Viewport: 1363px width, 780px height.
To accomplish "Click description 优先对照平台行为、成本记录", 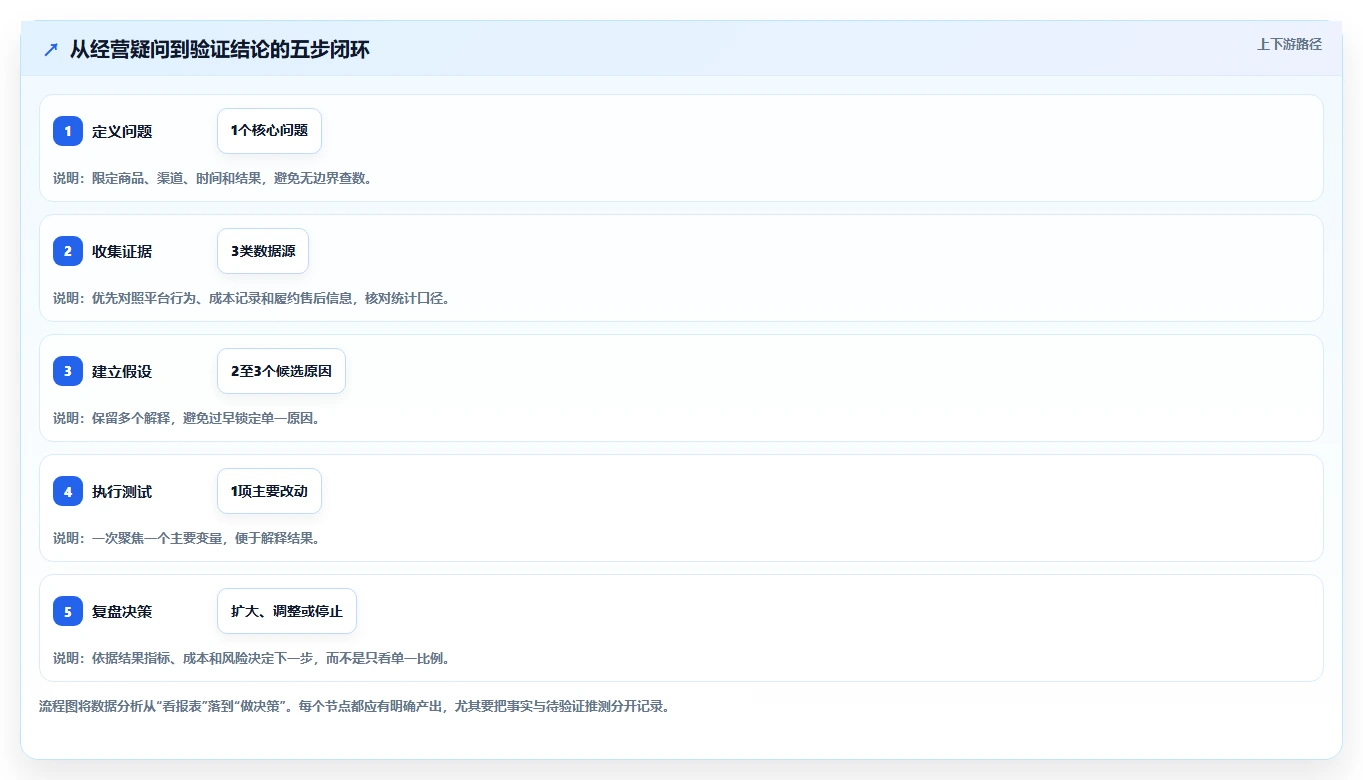I will click(x=252, y=298).
